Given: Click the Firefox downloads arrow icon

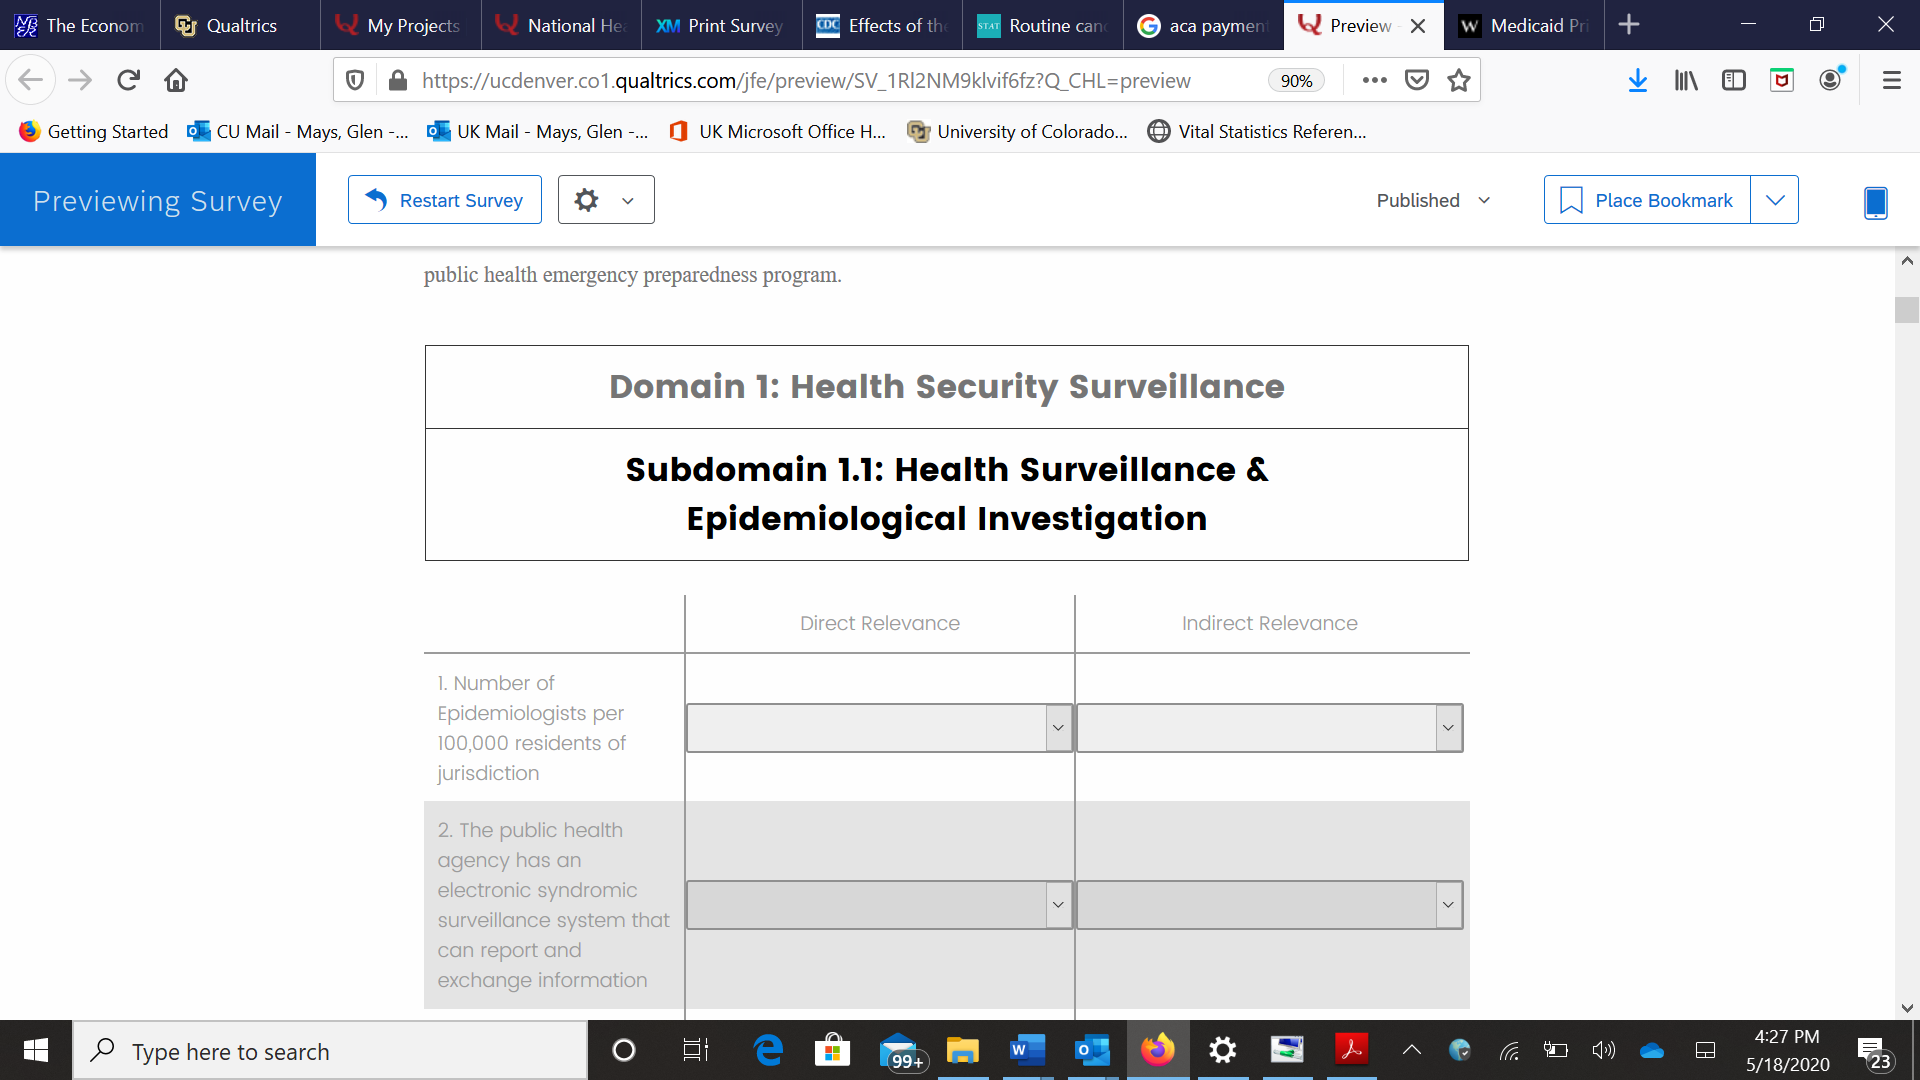Looking at the screenshot, I should click(x=1637, y=80).
